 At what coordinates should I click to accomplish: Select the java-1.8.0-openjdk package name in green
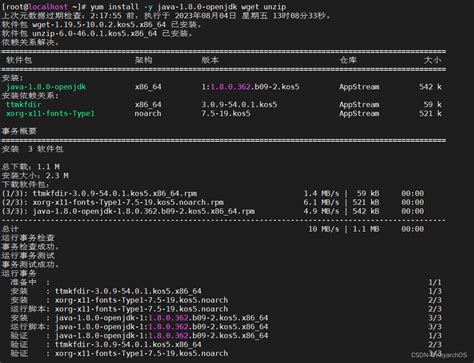pos(46,87)
